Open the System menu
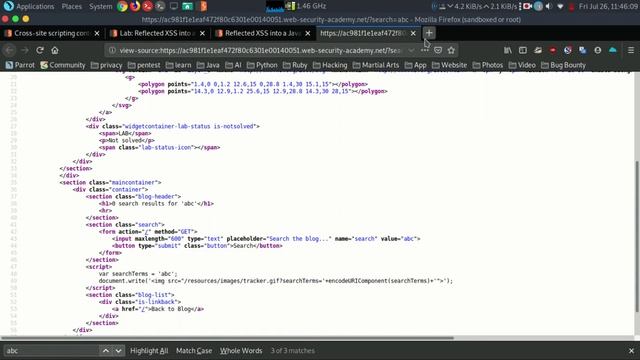Image resolution: width=640 pixels, height=360 pixels. (100, 6)
